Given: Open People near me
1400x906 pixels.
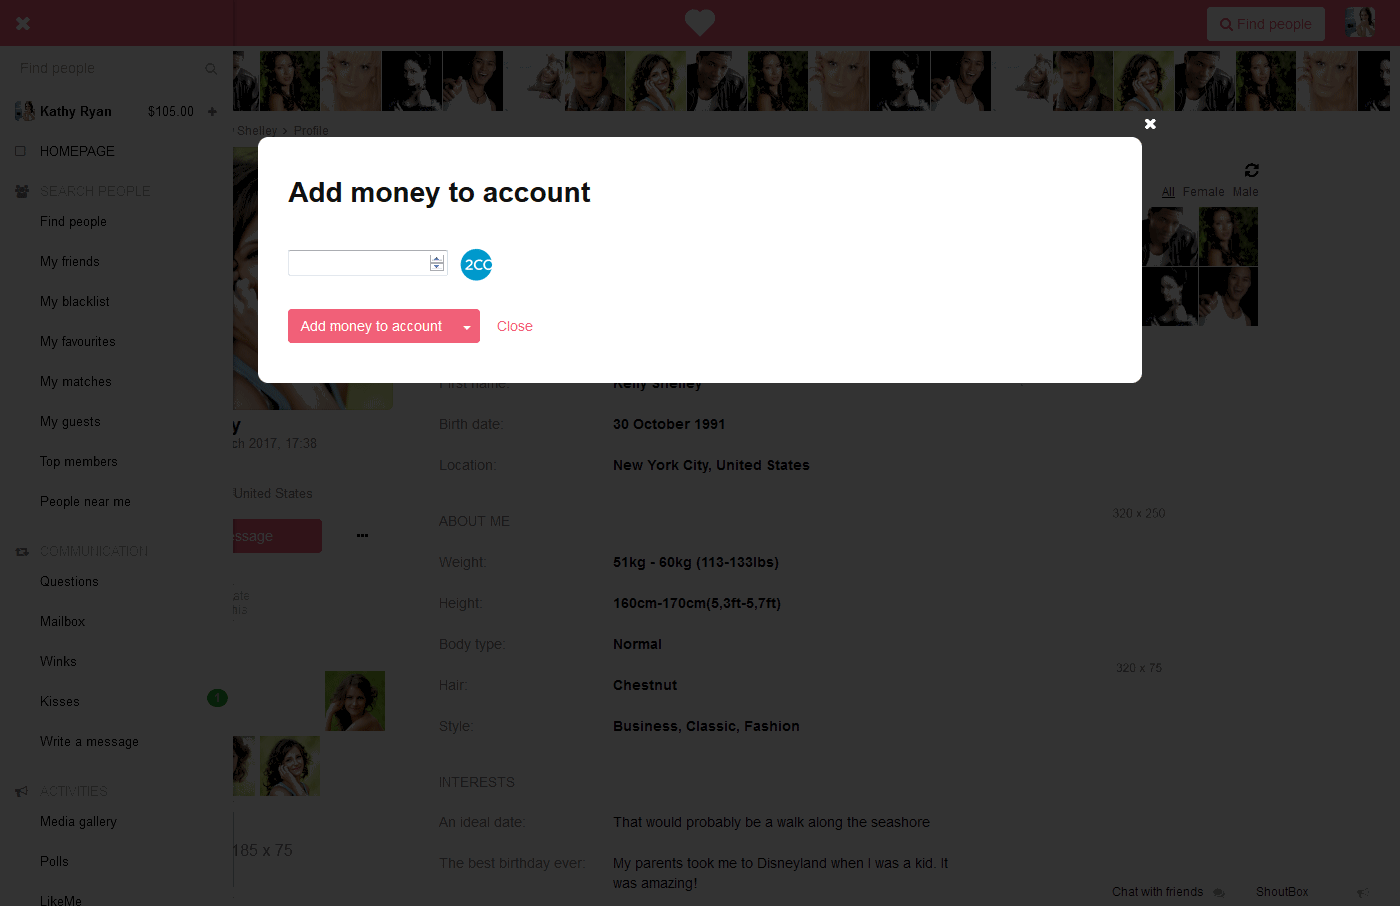Looking at the screenshot, I should coord(85,501).
